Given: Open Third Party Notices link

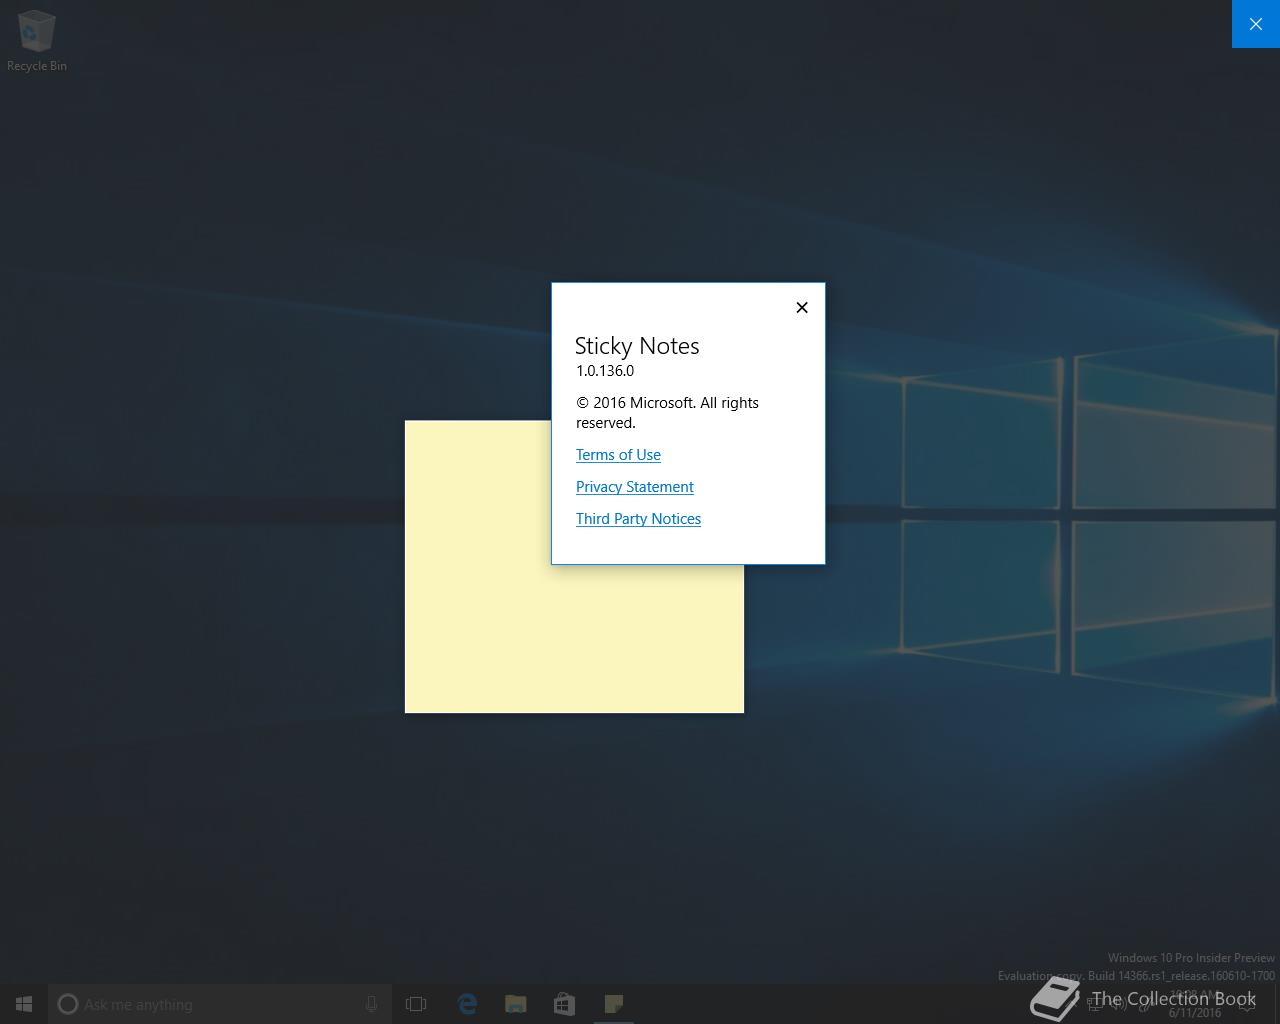Looking at the screenshot, I should [x=638, y=519].
